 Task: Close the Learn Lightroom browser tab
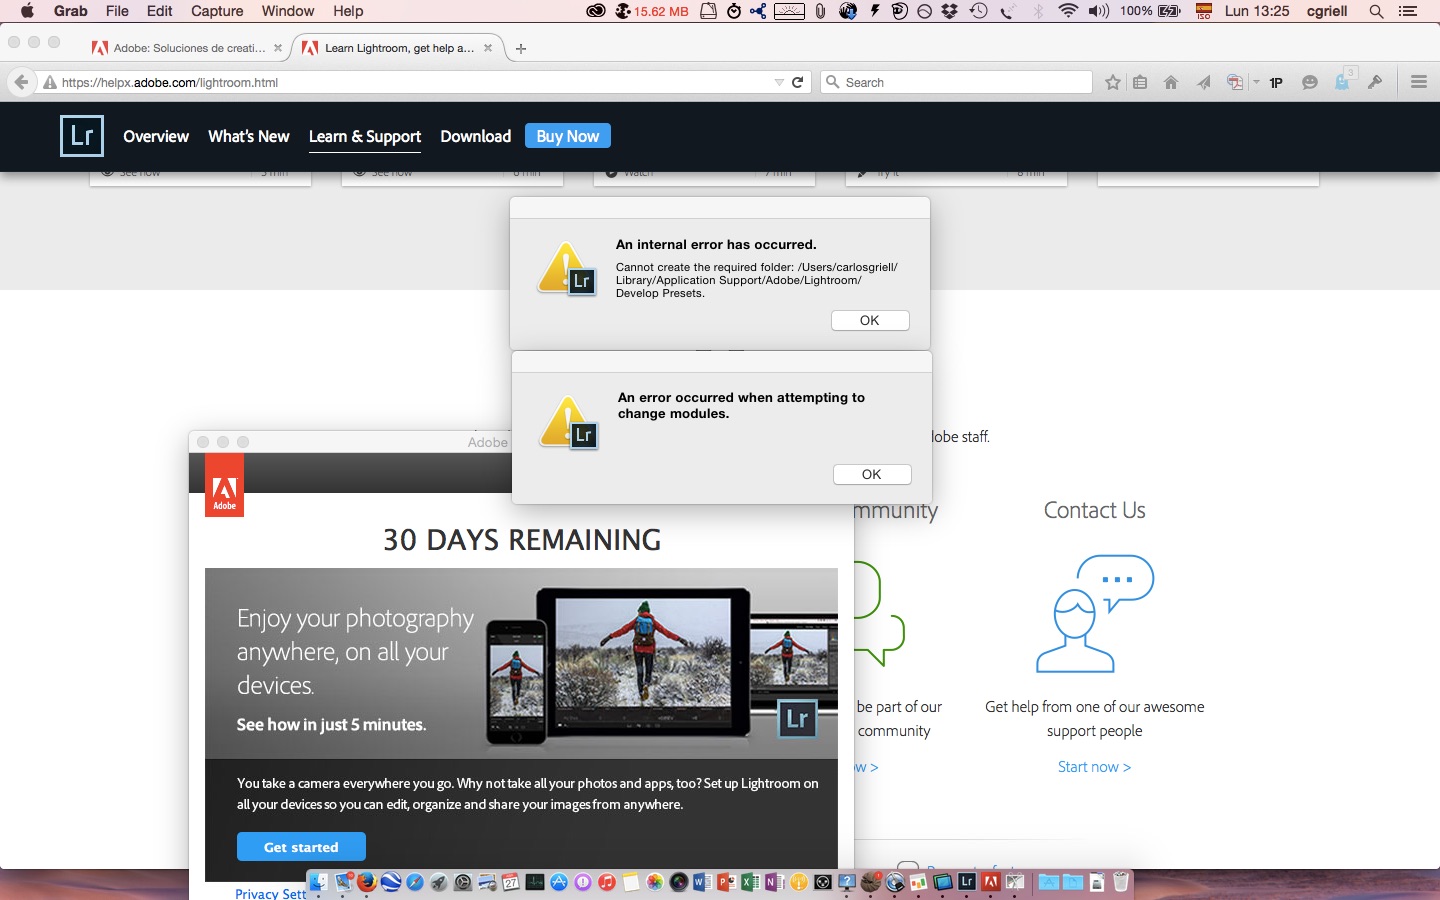(x=488, y=47)
